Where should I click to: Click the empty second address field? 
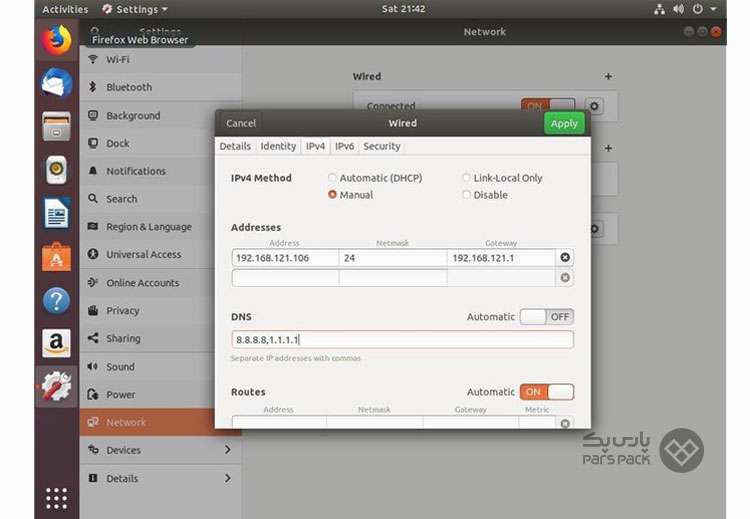tap(285, 278)
